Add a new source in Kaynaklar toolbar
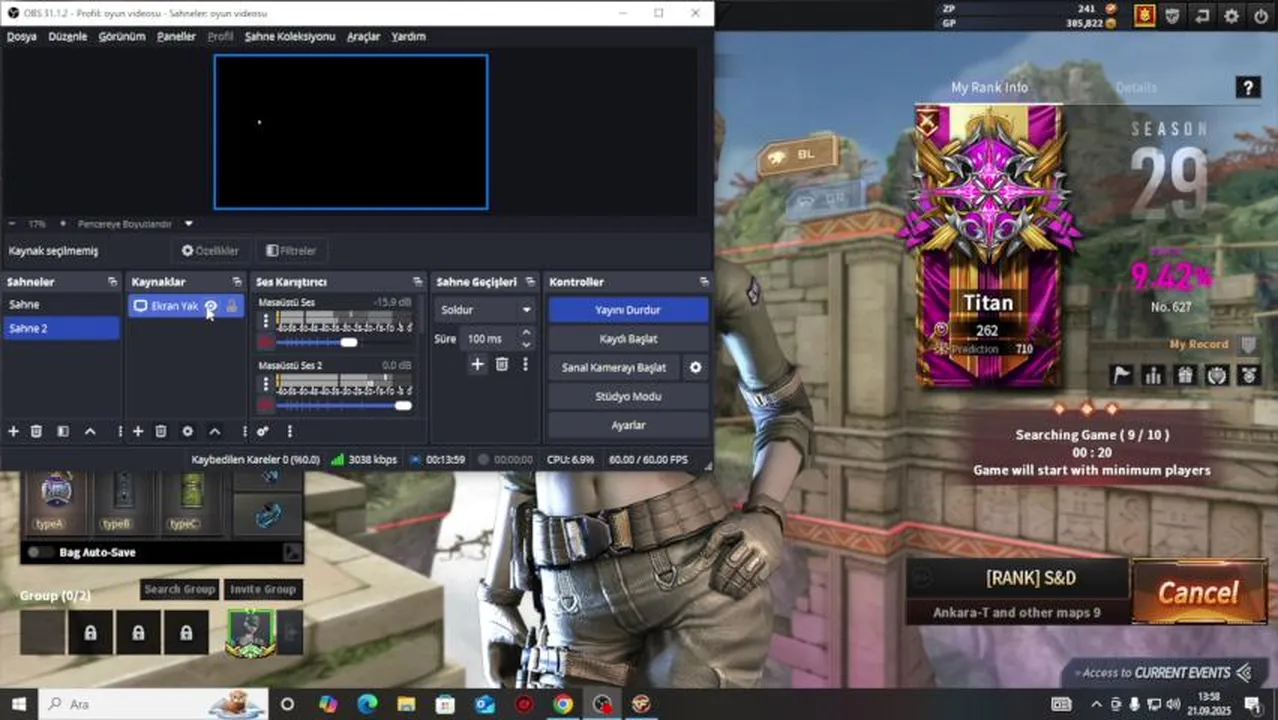The height and width of the screenshot is (720, 1278). coord(138,431)
